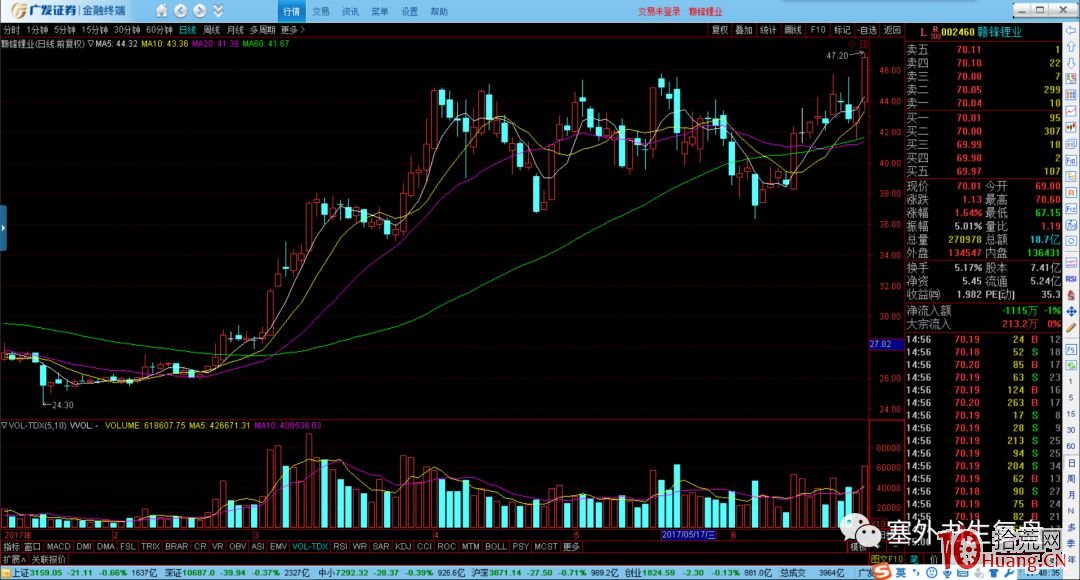The height and width of the screenshot is (580, 1080).
Task: Switch chart to 分时 view
Action: pos(11,30)
